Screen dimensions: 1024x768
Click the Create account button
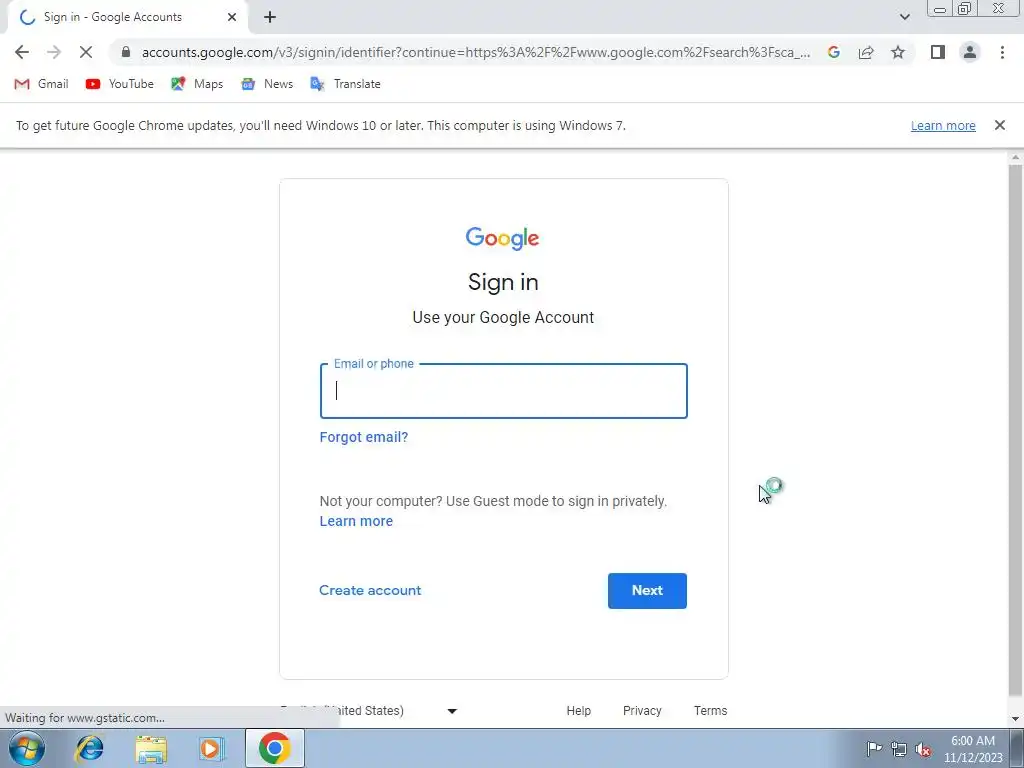point(370,590)
